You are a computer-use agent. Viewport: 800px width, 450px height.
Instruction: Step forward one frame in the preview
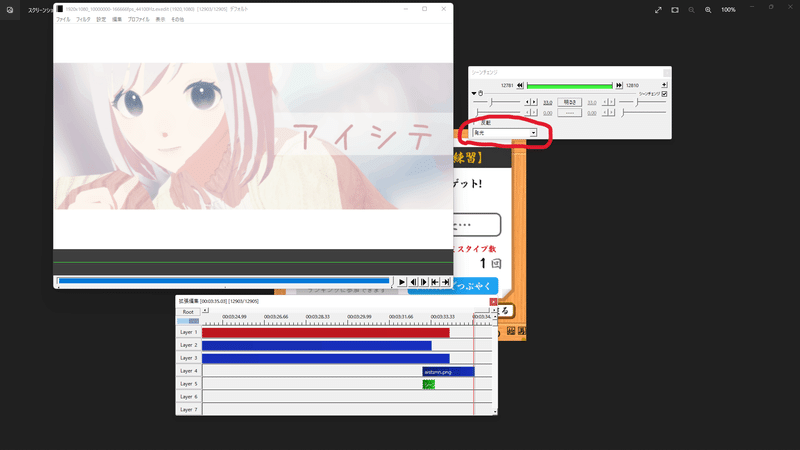click(424, 282)
